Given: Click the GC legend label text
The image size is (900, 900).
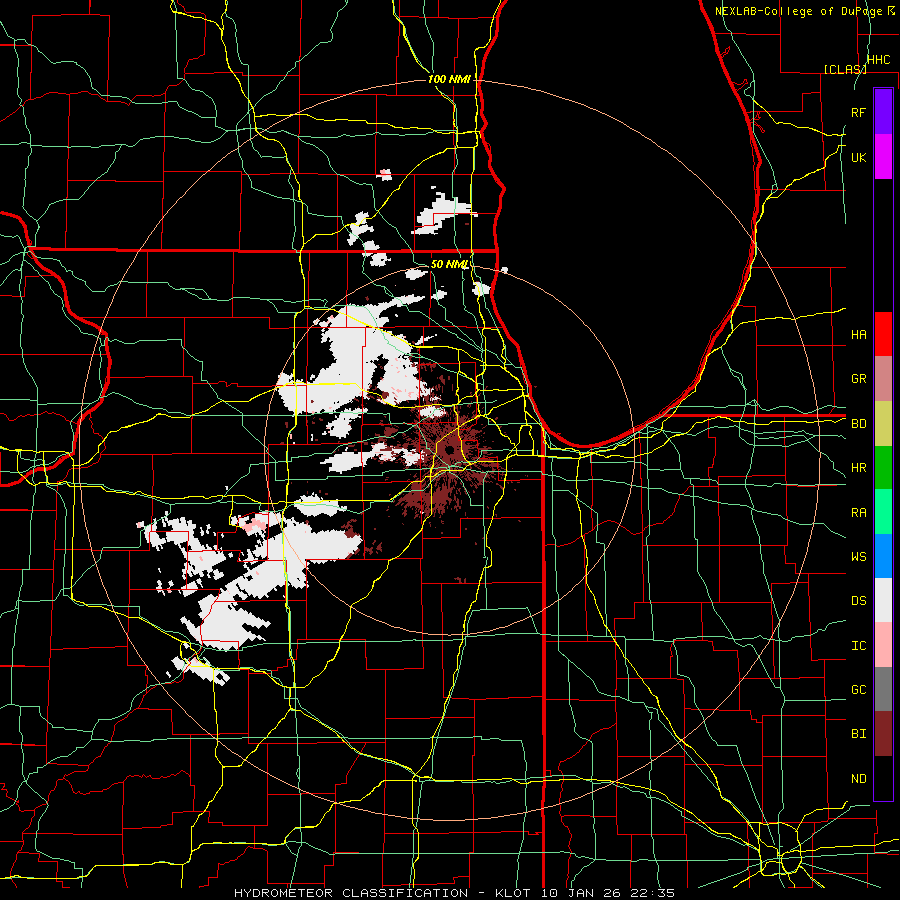Looking at the screenshot, I should pos(858,690).
